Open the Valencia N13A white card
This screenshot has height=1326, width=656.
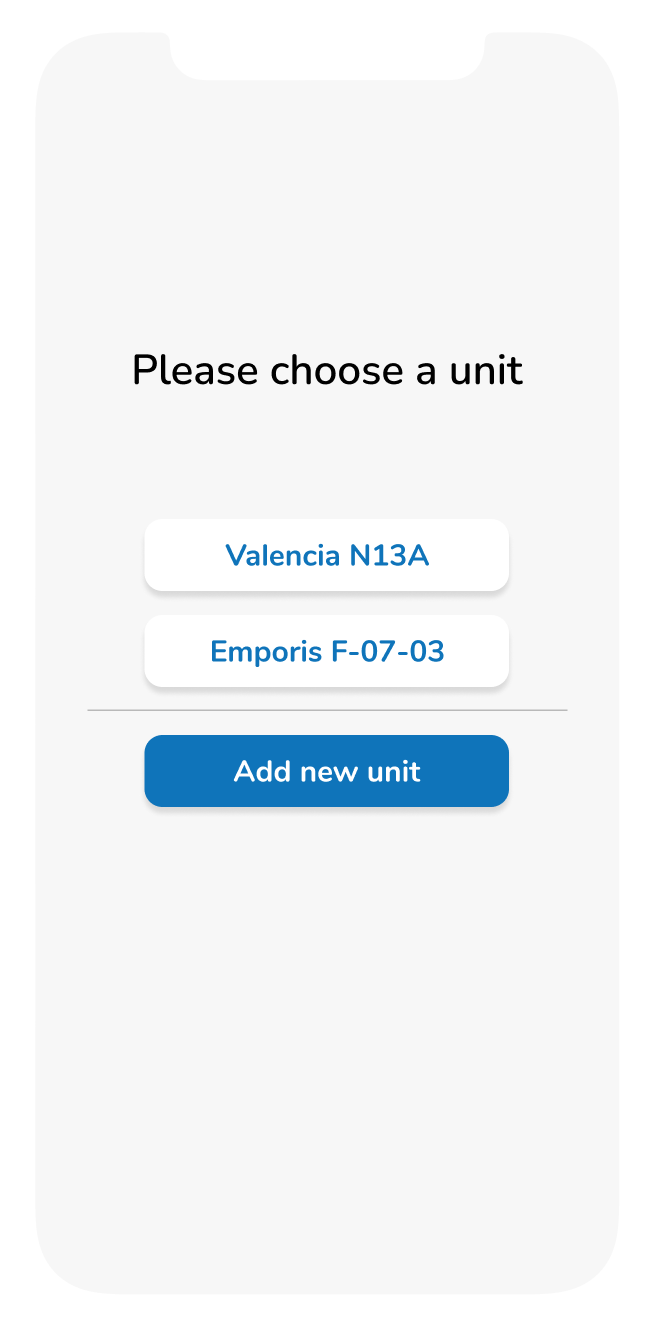click(327, 555)
